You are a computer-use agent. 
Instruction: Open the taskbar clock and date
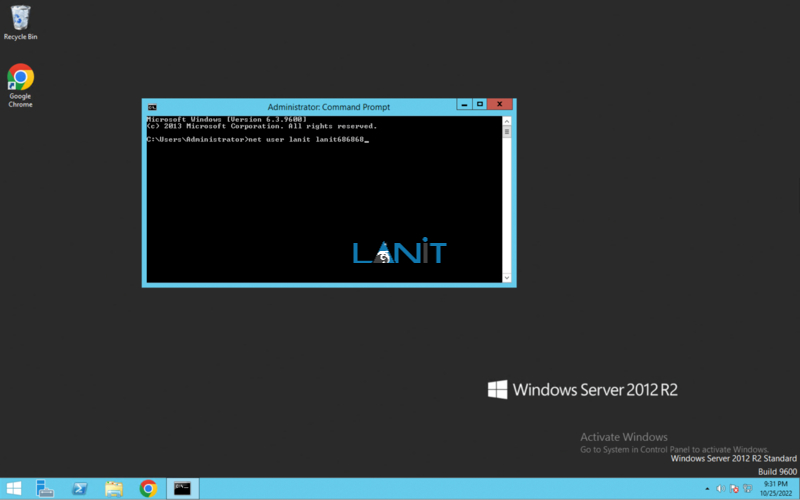pos(776,489)
